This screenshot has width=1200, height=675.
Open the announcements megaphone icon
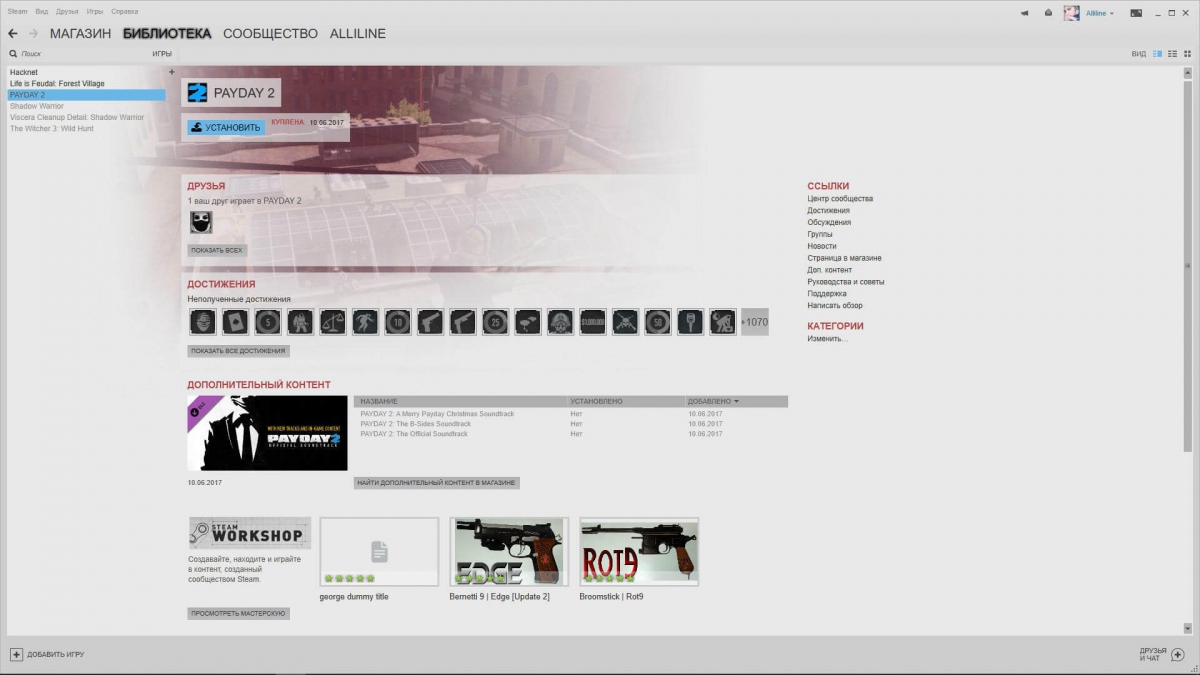(x=1025, y=13)
